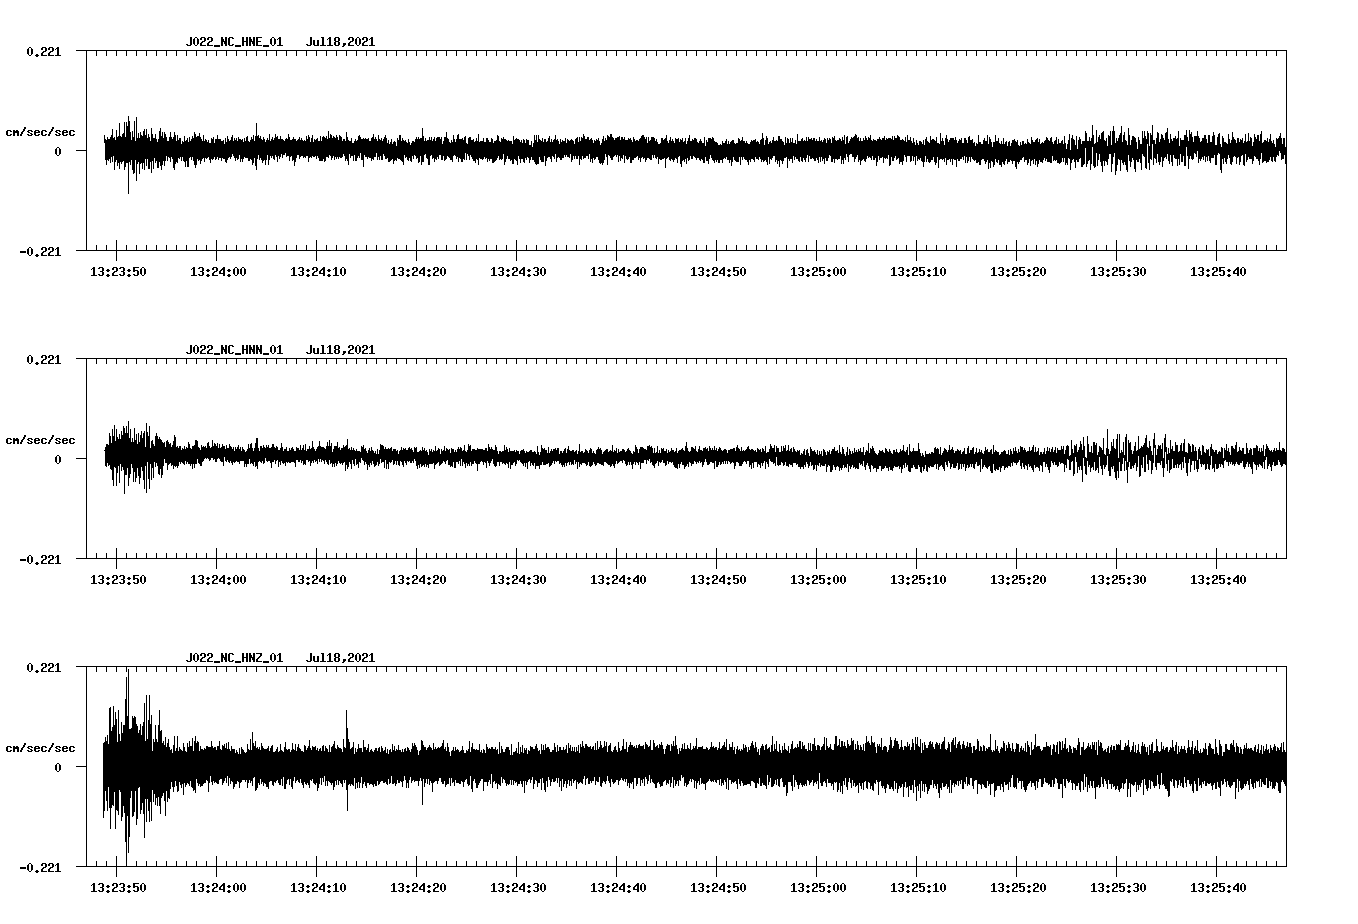Pick the 13:25:00 tick label below HNN trace

pyautogui.click(x=818, y=579)
